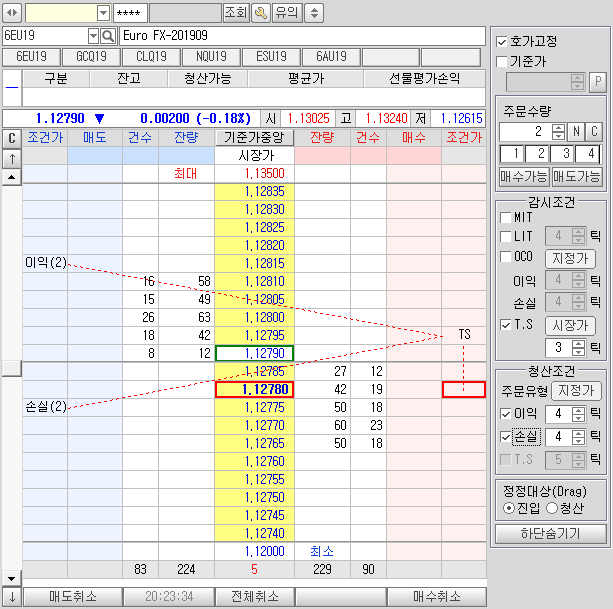Viewport: 613px width, 609px height.
Task: Click the highlighted 1.12780 price cell
Action: point(254,390)
